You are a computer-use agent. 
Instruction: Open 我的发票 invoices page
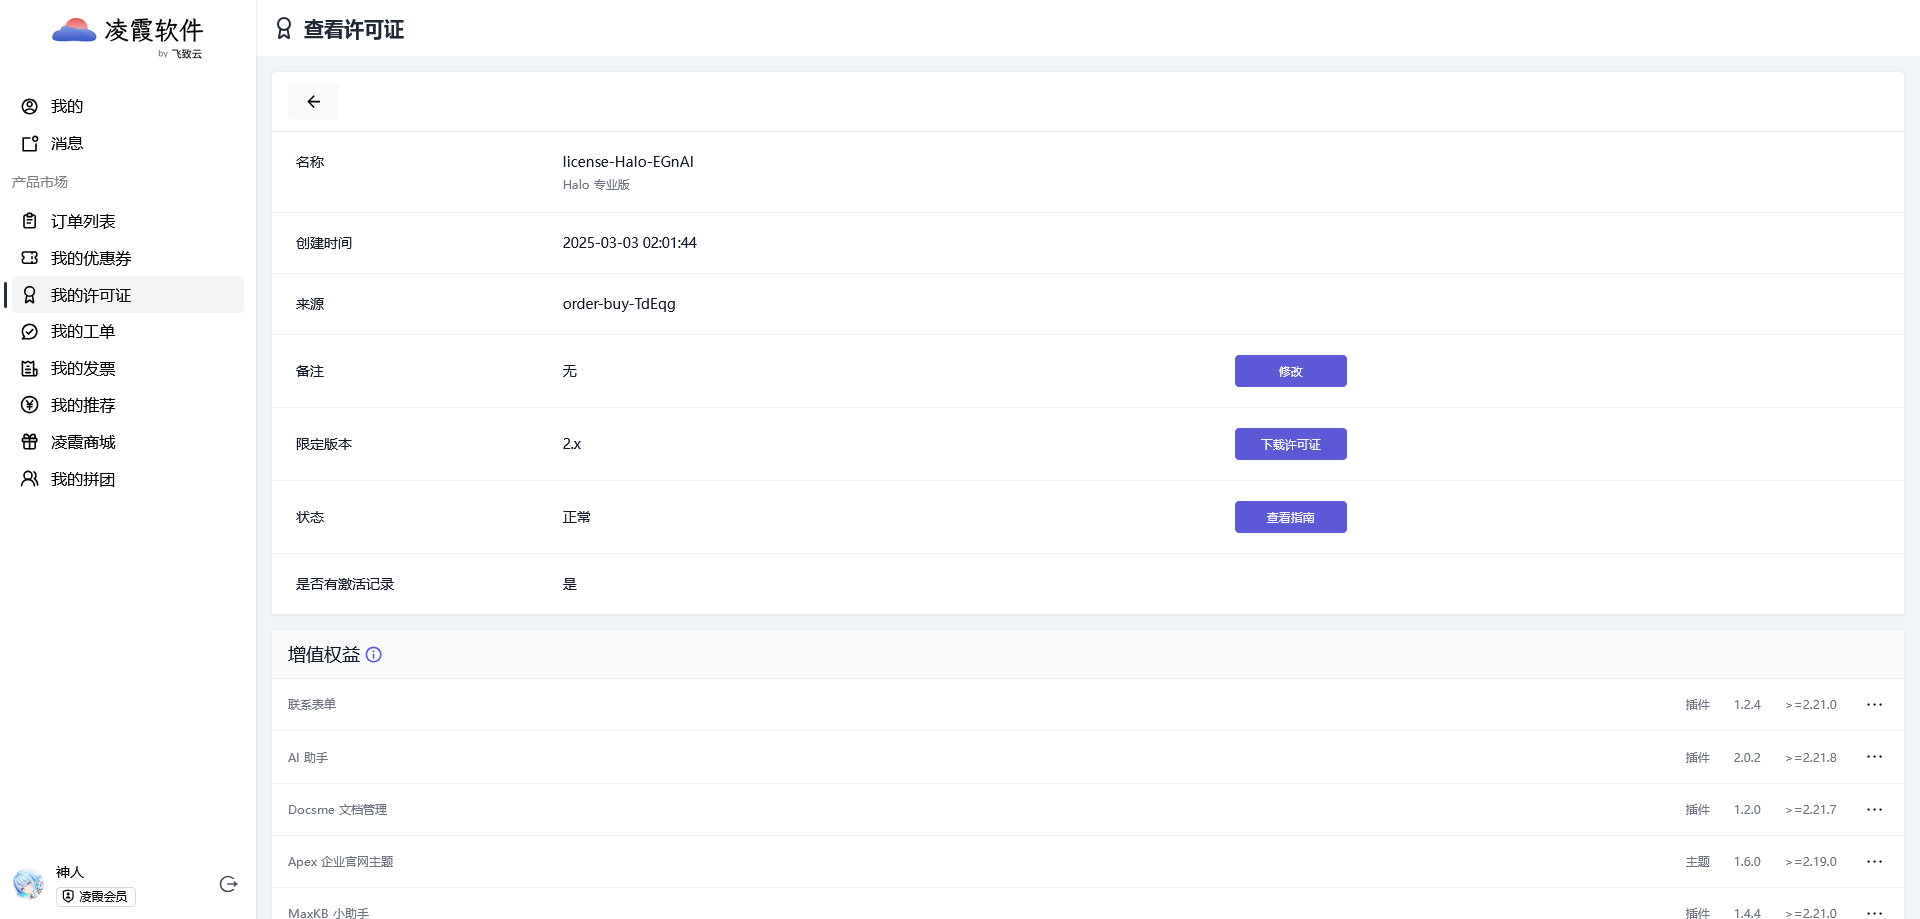pos(83,369)
